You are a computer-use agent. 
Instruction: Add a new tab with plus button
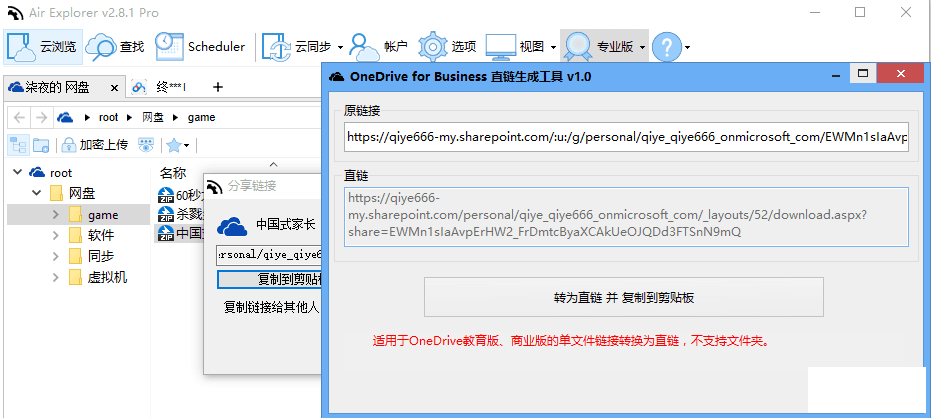coord(218,87)
